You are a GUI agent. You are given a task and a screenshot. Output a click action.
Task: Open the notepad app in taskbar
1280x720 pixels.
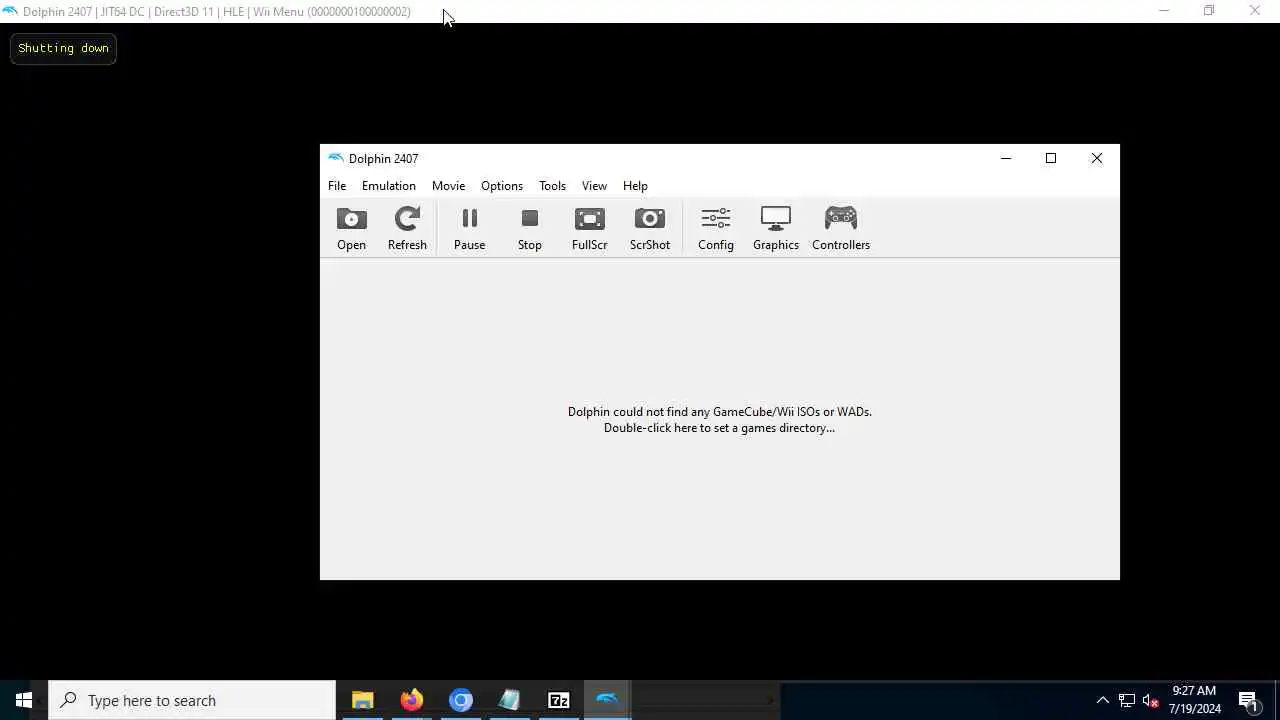pyautogui.click(x=510, y=700)
